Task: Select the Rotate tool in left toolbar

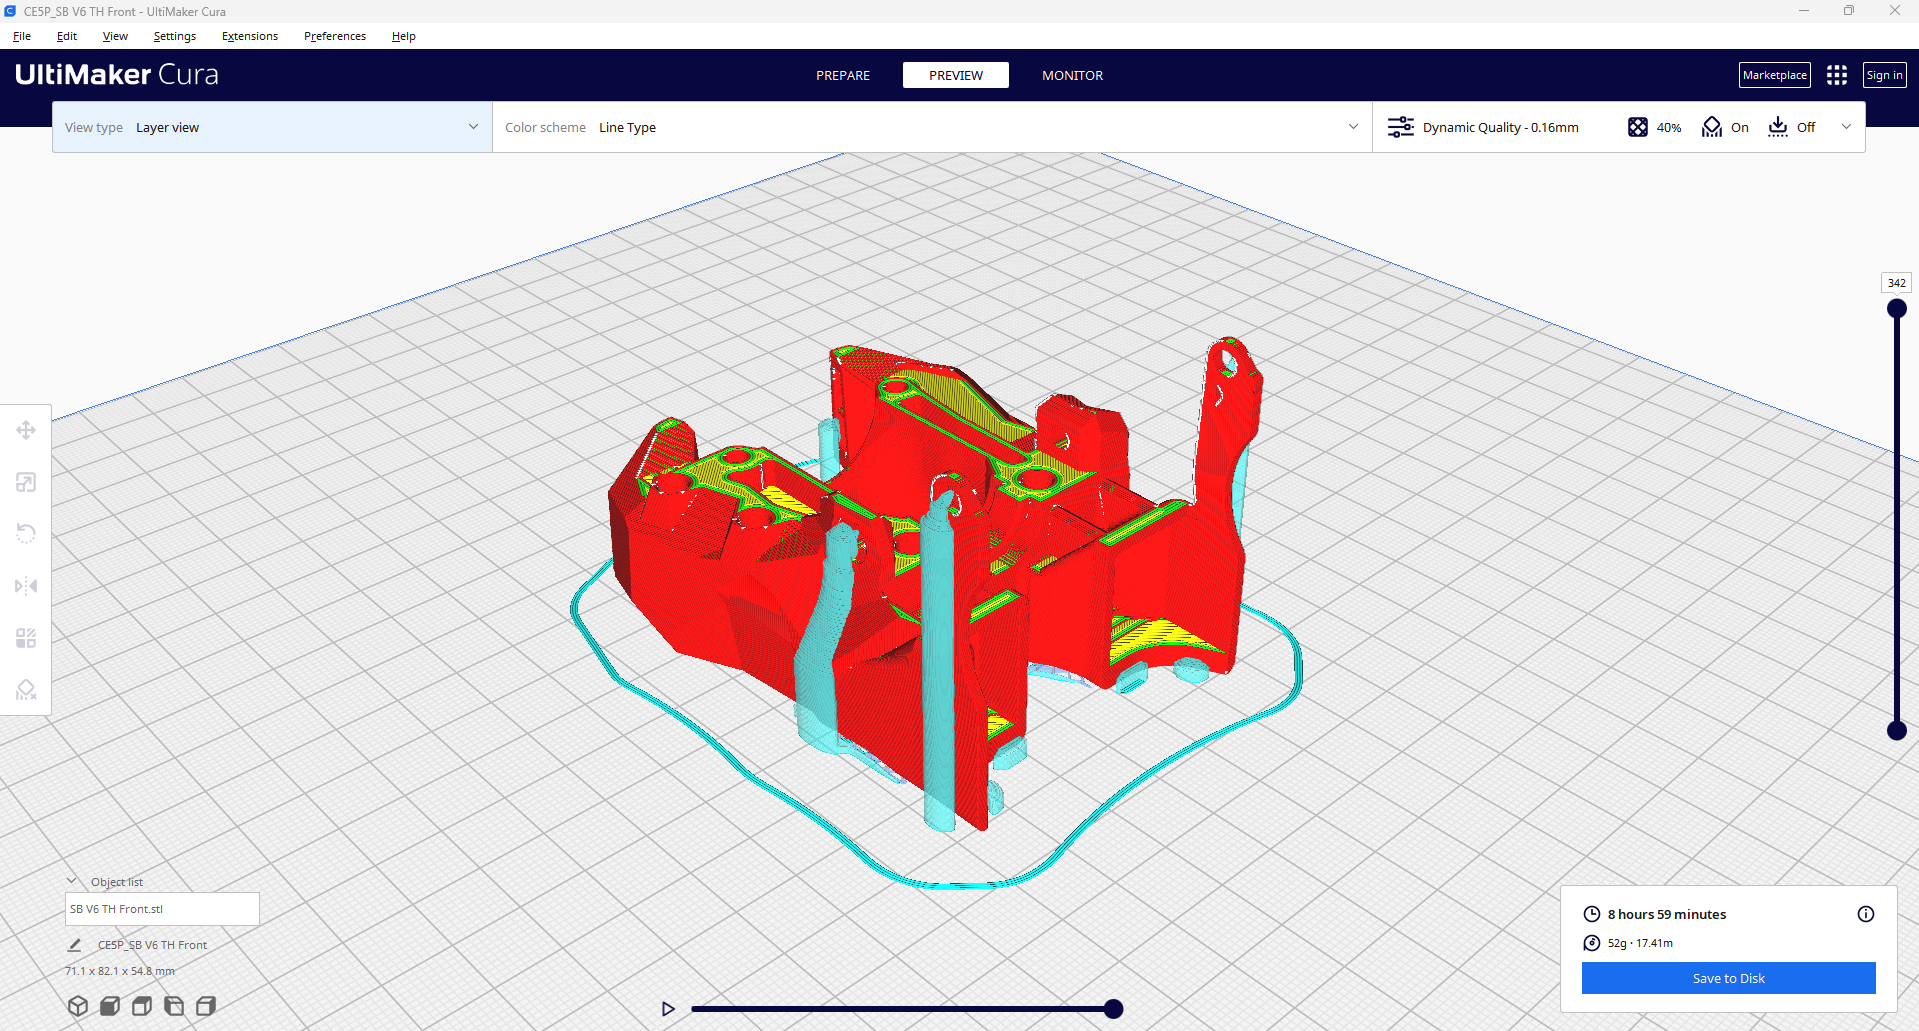Action: [x=26, y=534]
